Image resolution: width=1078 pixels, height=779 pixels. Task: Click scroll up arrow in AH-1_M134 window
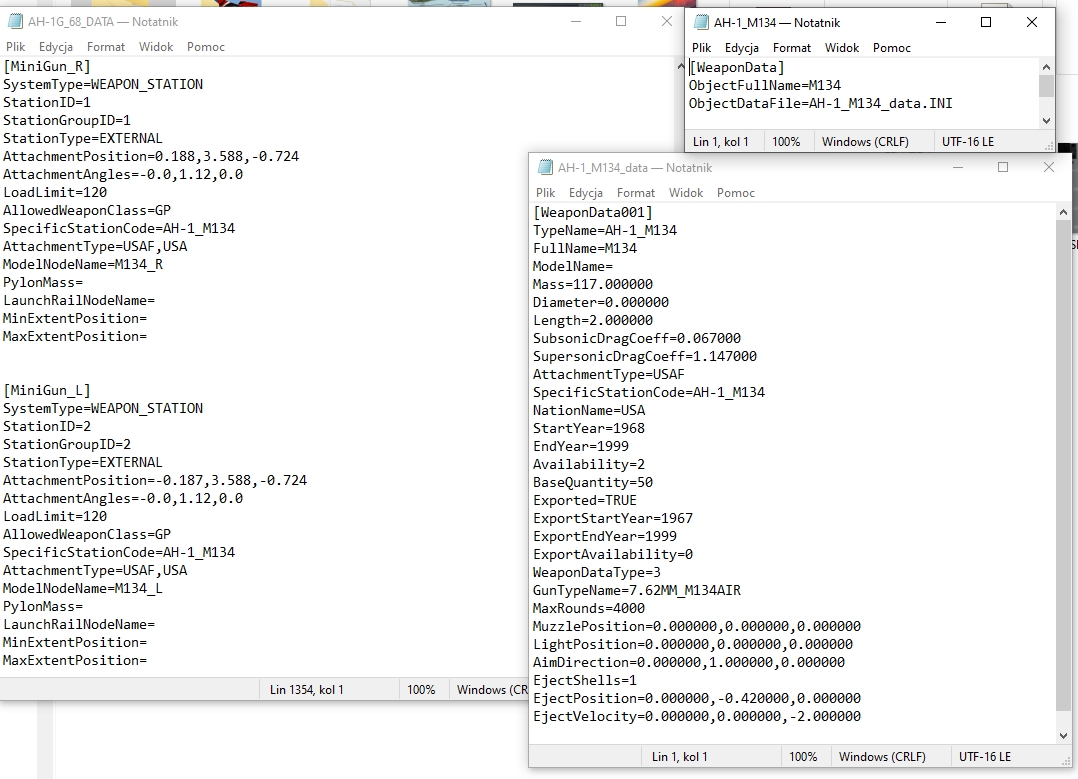pos(1046,67)
